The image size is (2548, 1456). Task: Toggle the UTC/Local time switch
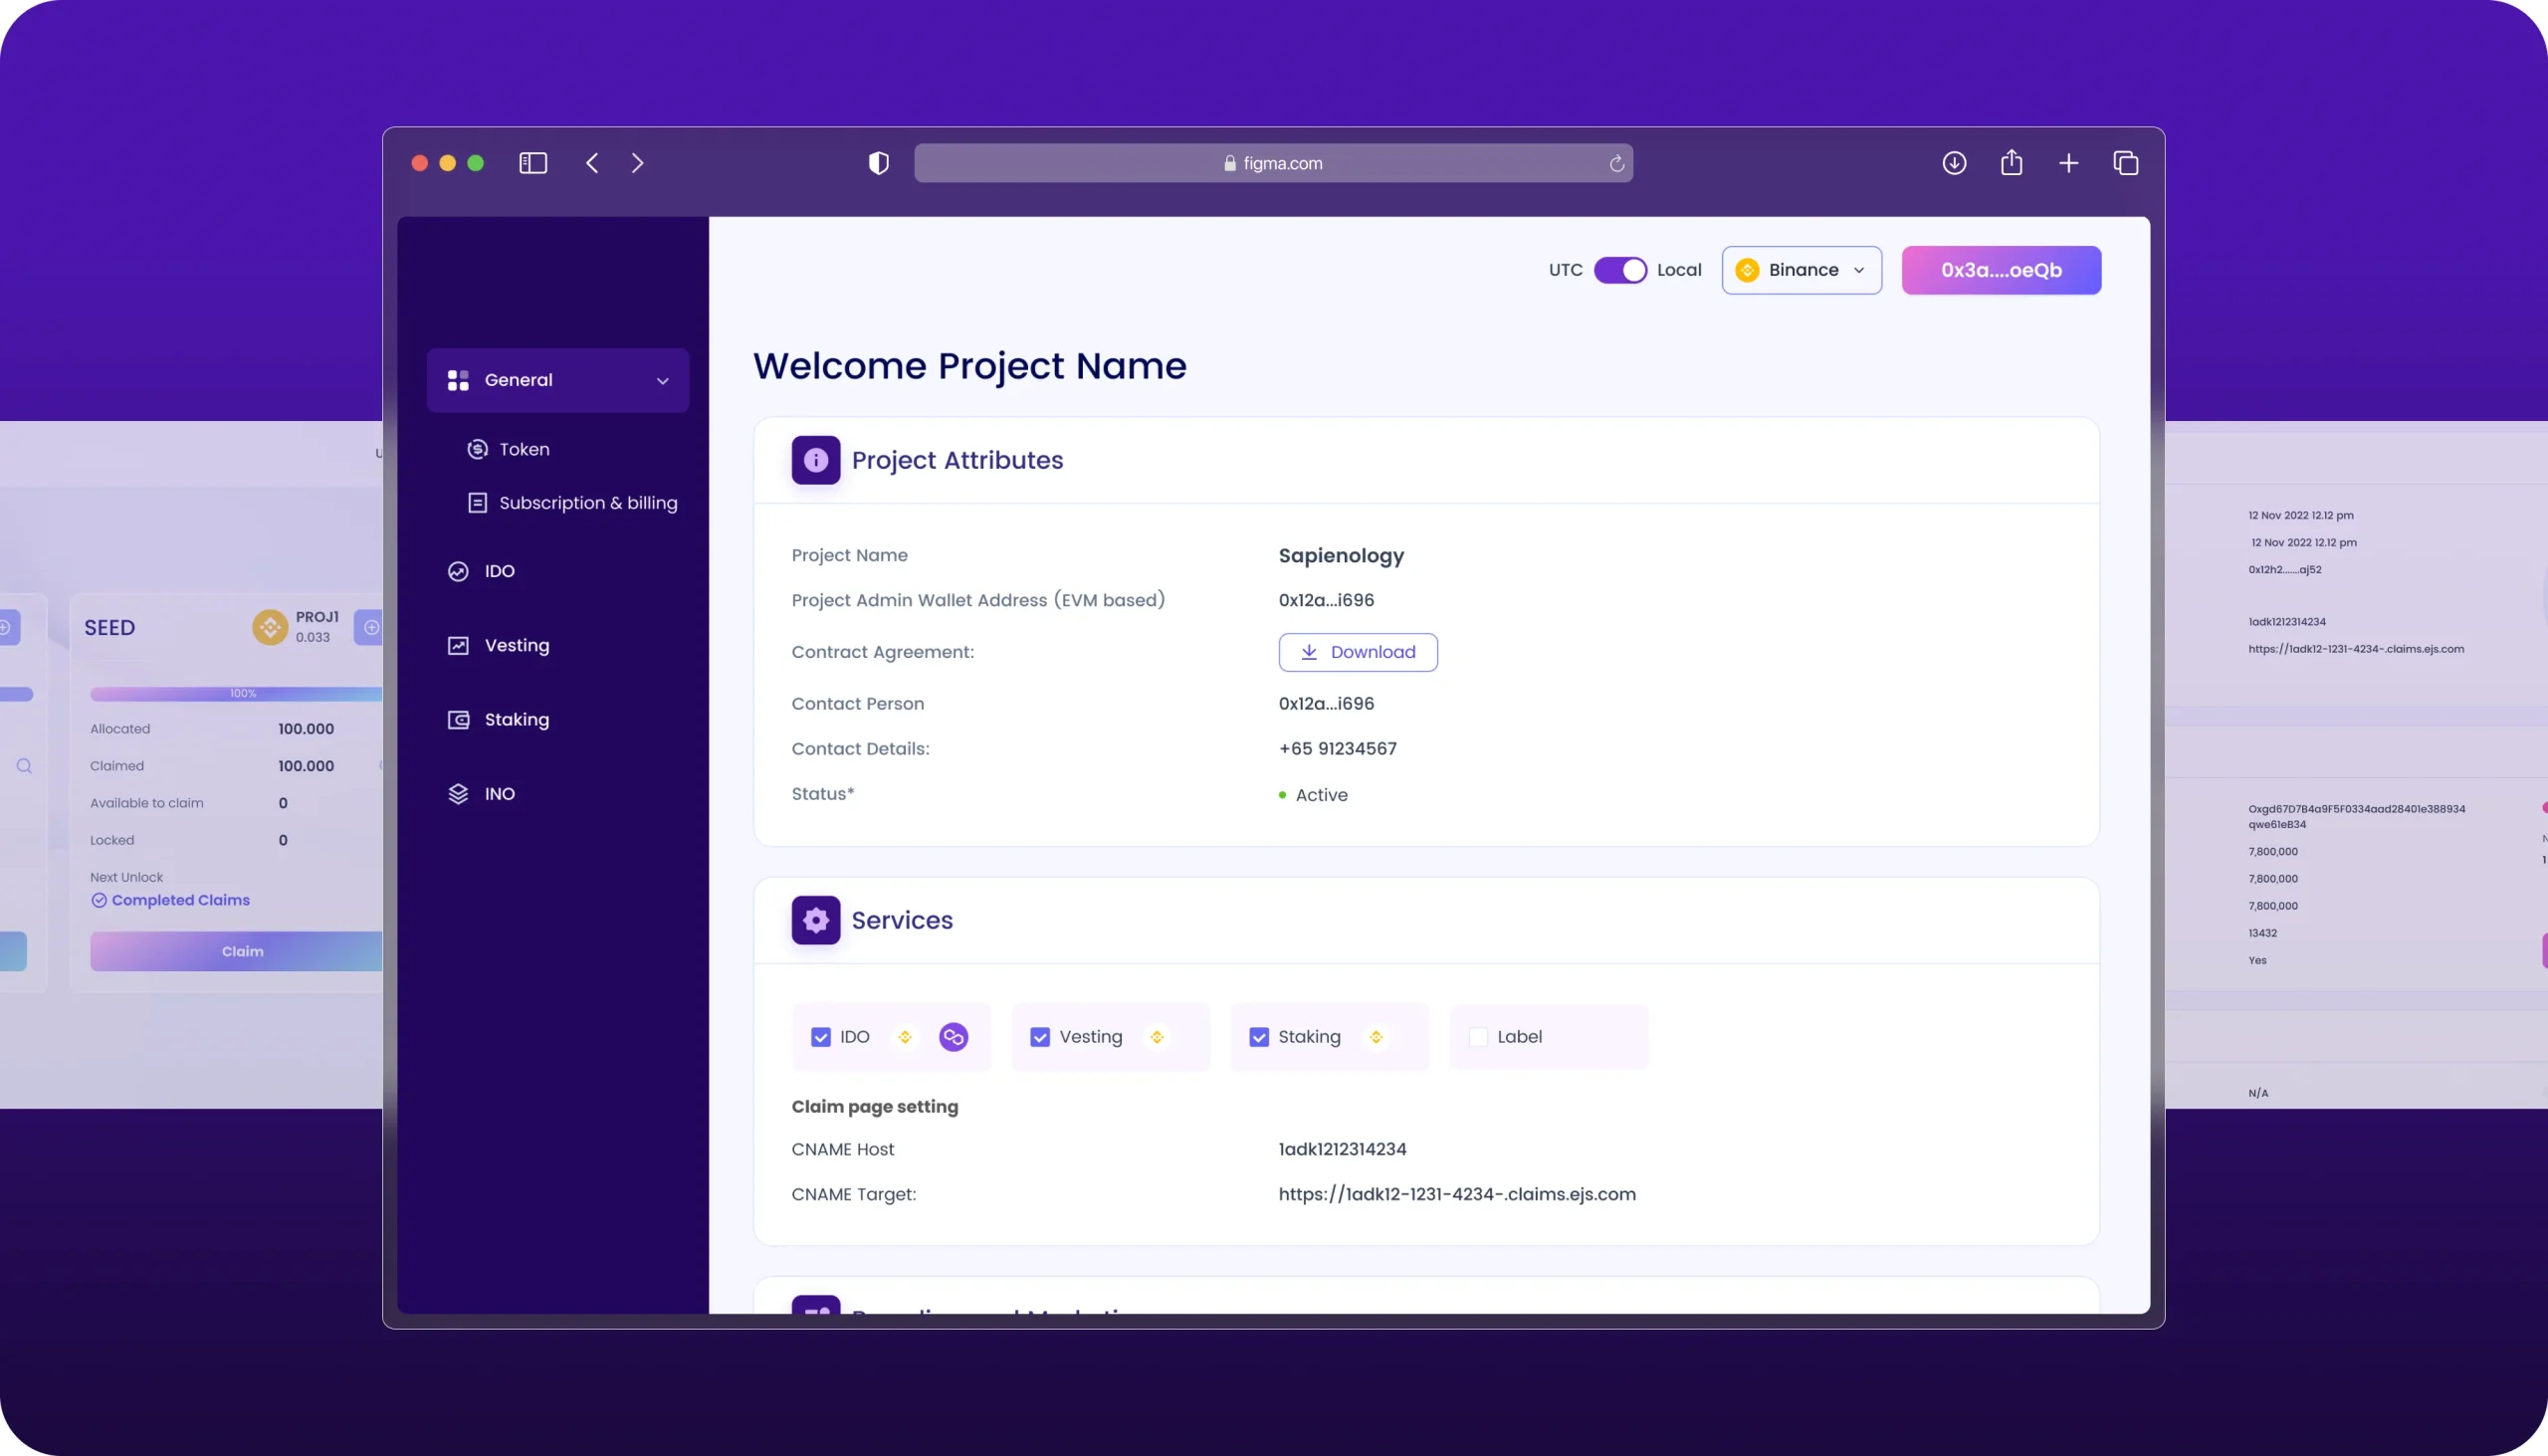coord(1620,270)
